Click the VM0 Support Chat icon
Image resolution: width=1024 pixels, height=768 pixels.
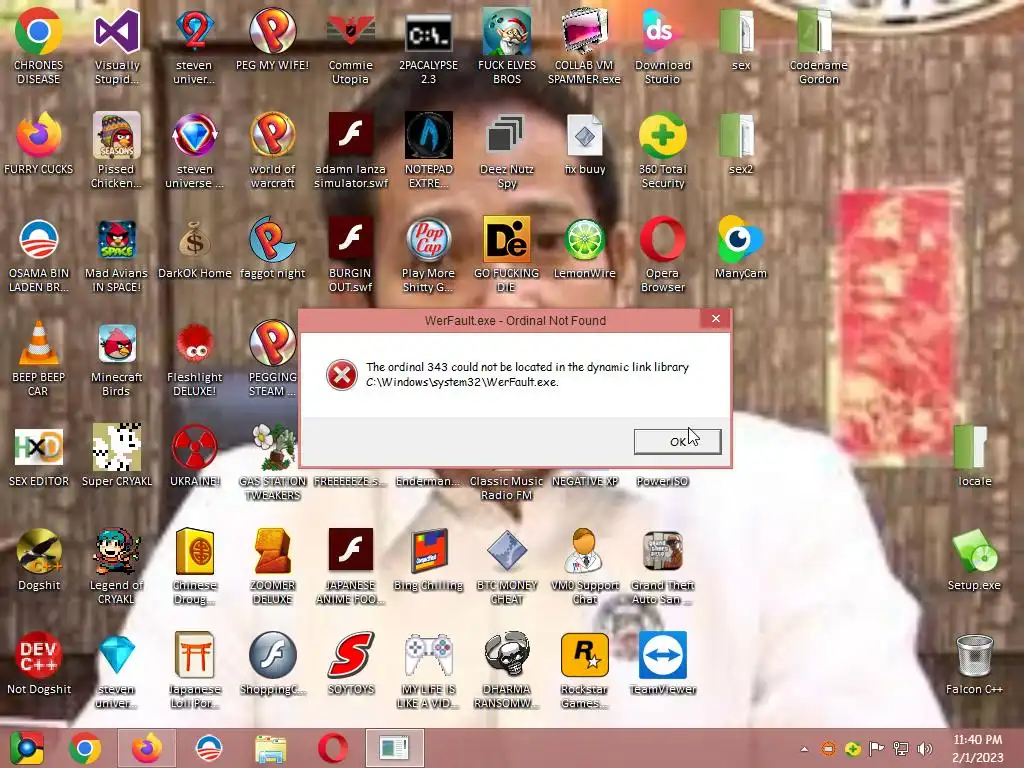click(584, 567)
